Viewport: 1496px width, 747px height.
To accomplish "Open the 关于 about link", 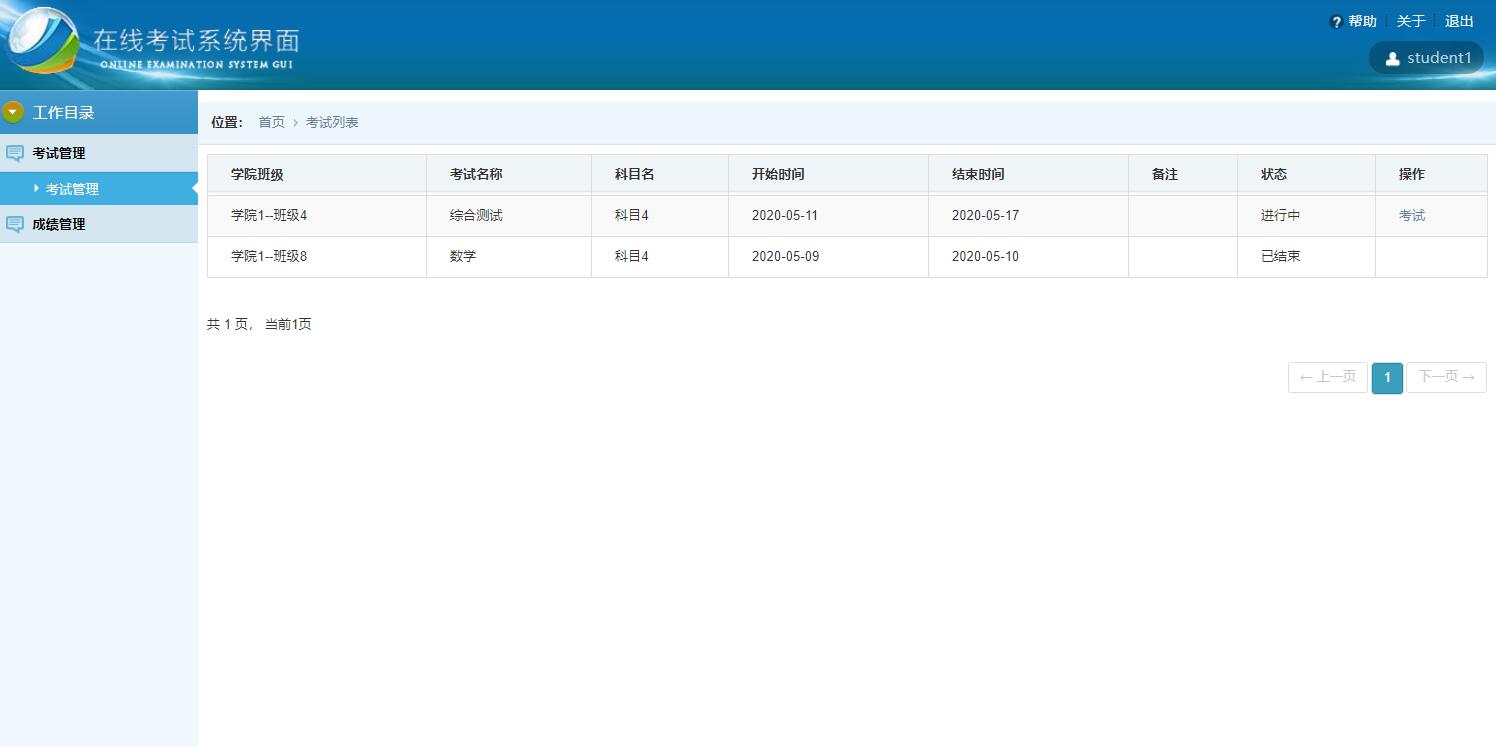I will 1411,21.
